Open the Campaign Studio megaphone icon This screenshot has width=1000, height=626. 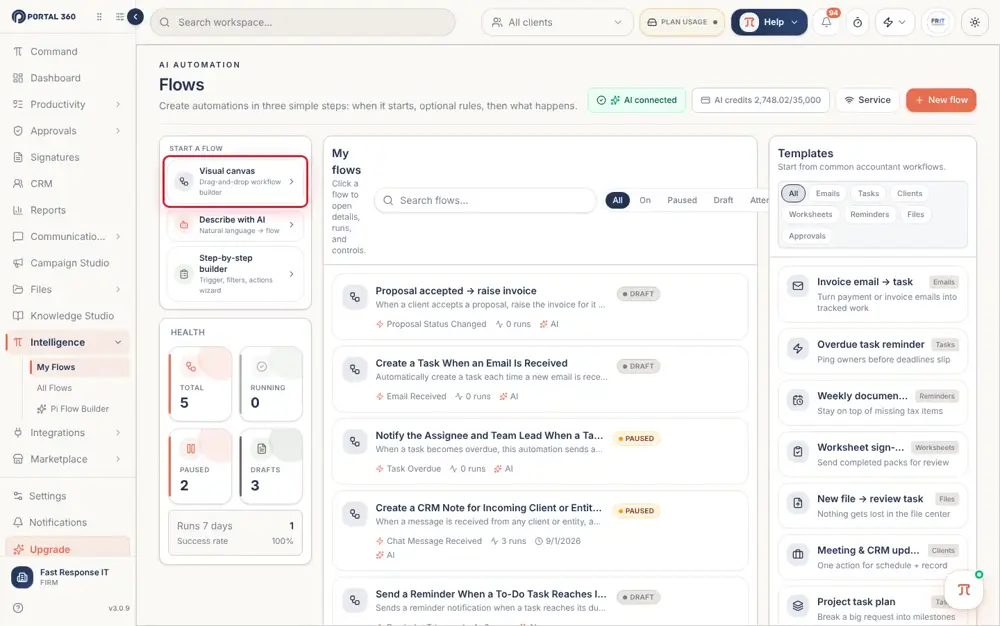18,263
